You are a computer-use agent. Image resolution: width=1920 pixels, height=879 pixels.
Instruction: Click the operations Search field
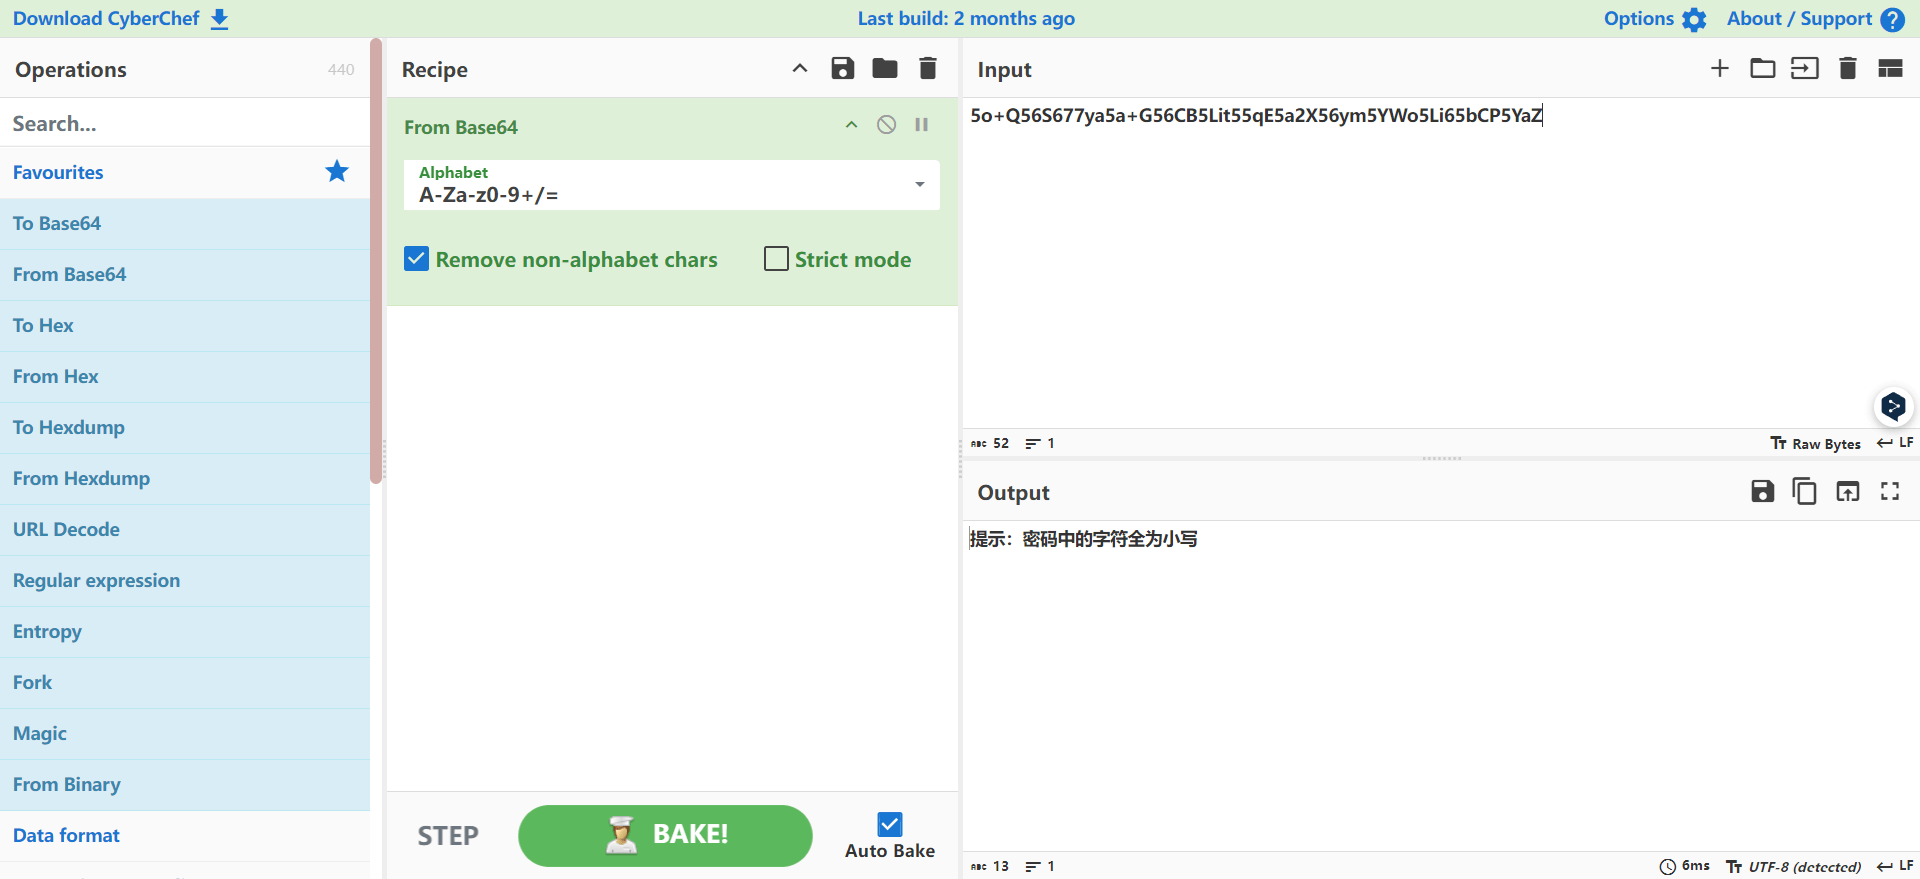(x=185, y=123)
